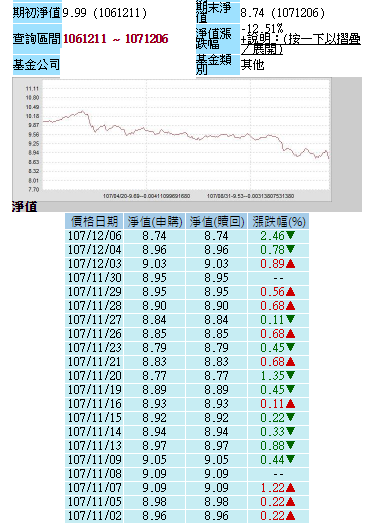Click the date cell 107/11/09
The width and height of the screenshot is (367, 523).
click(x=94, y=460)
